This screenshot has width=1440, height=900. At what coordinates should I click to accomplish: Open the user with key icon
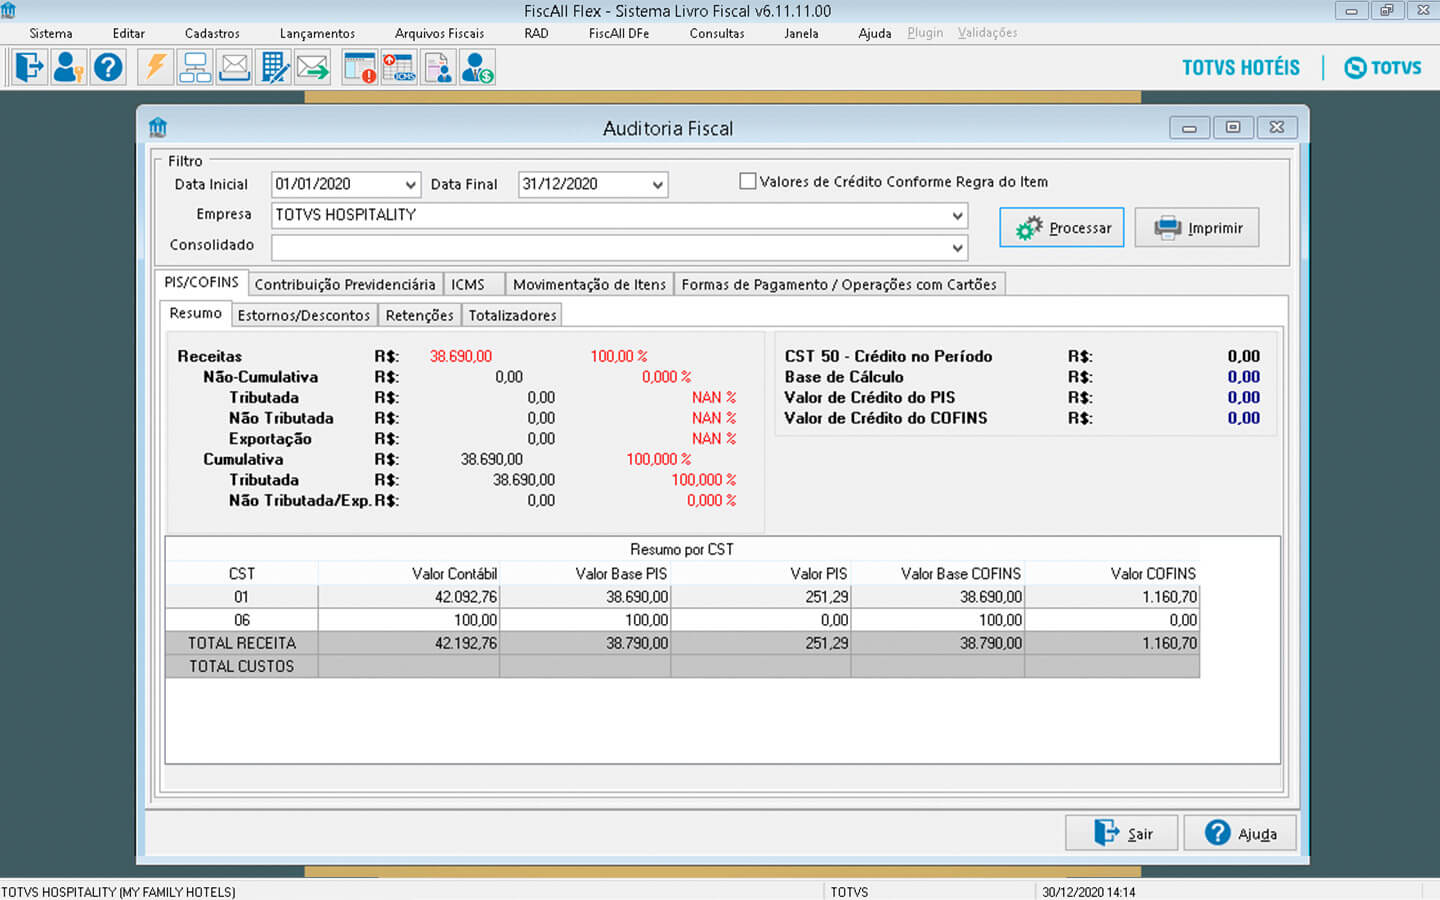[68, 68]
